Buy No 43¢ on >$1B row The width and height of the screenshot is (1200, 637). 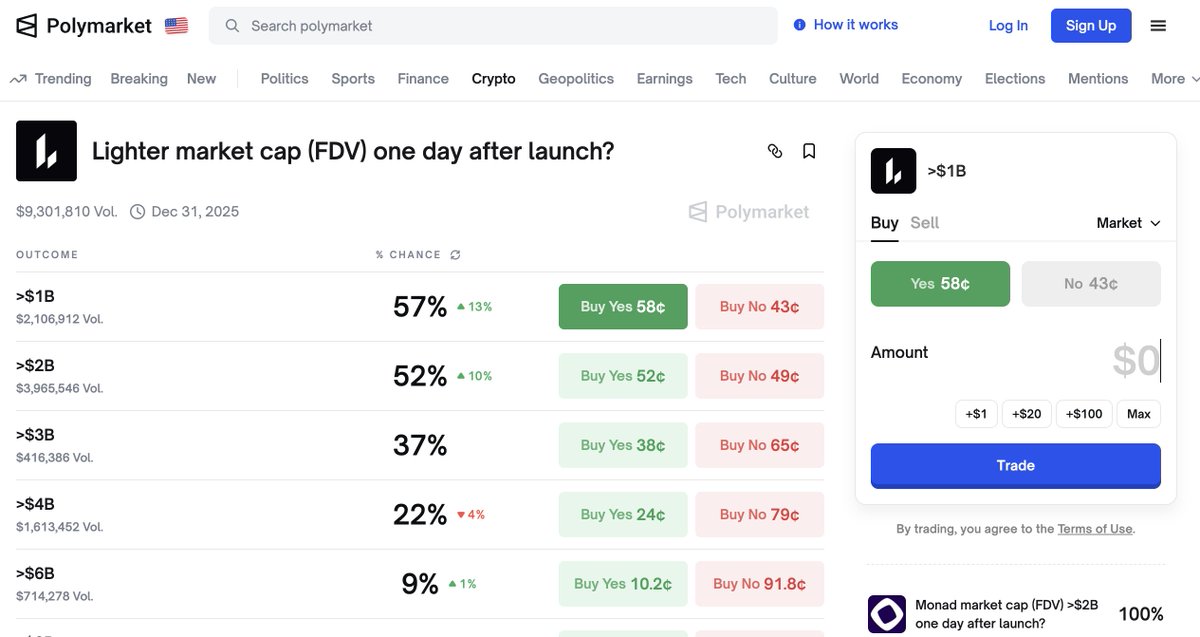click(760, 307)
